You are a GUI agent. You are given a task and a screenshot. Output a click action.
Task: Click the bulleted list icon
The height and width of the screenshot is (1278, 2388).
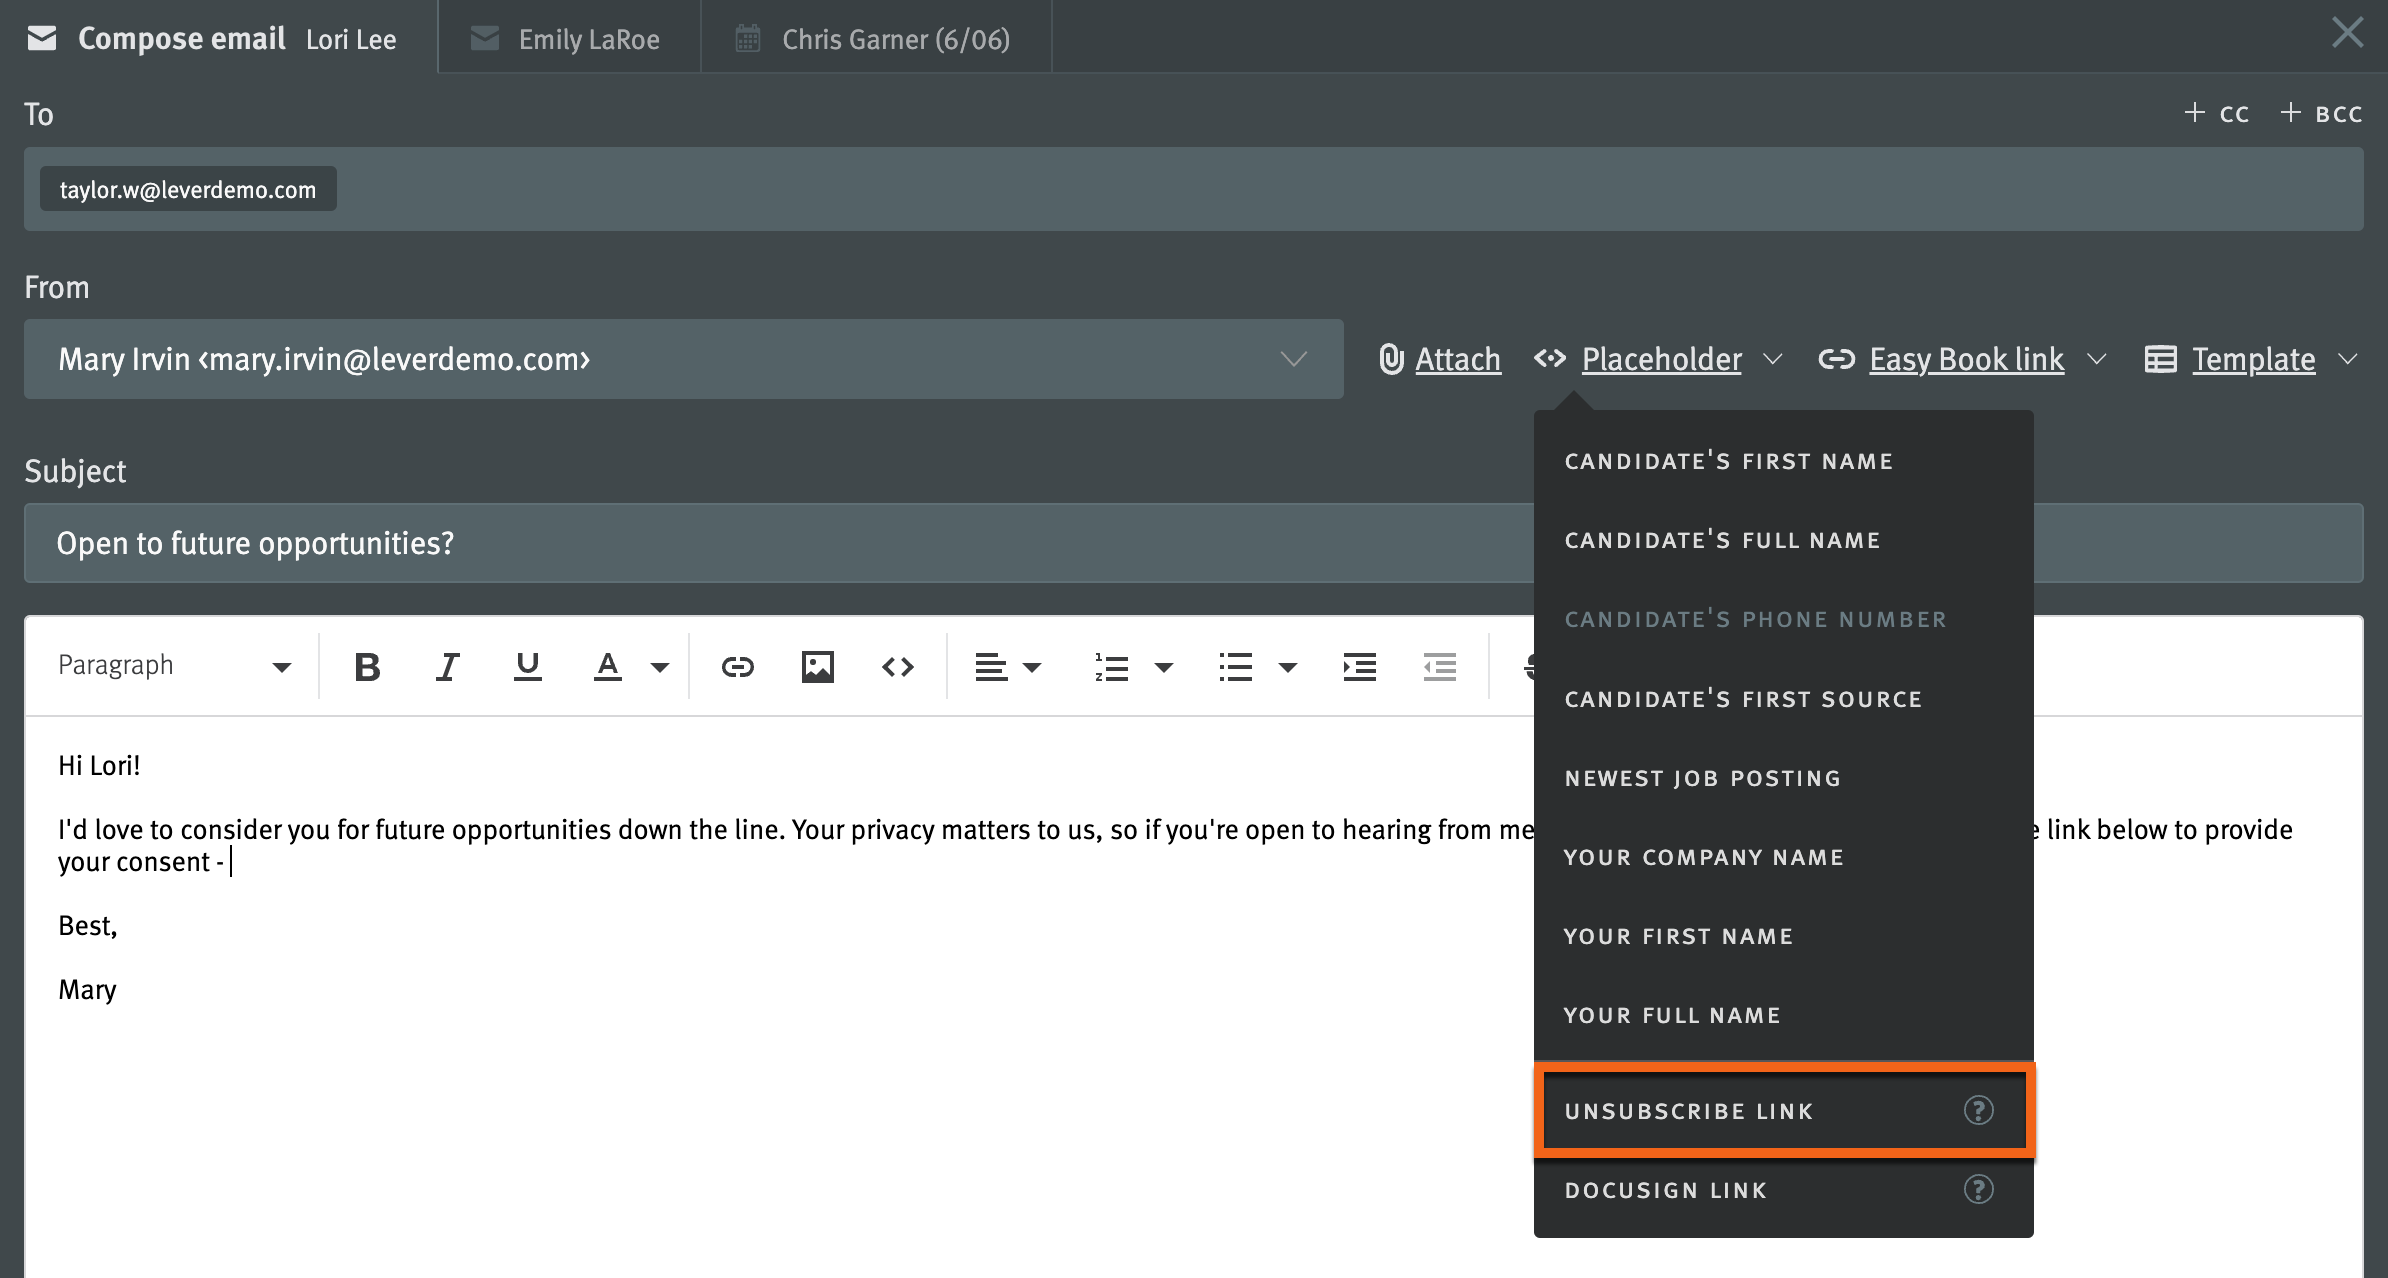click(1235, 667)
